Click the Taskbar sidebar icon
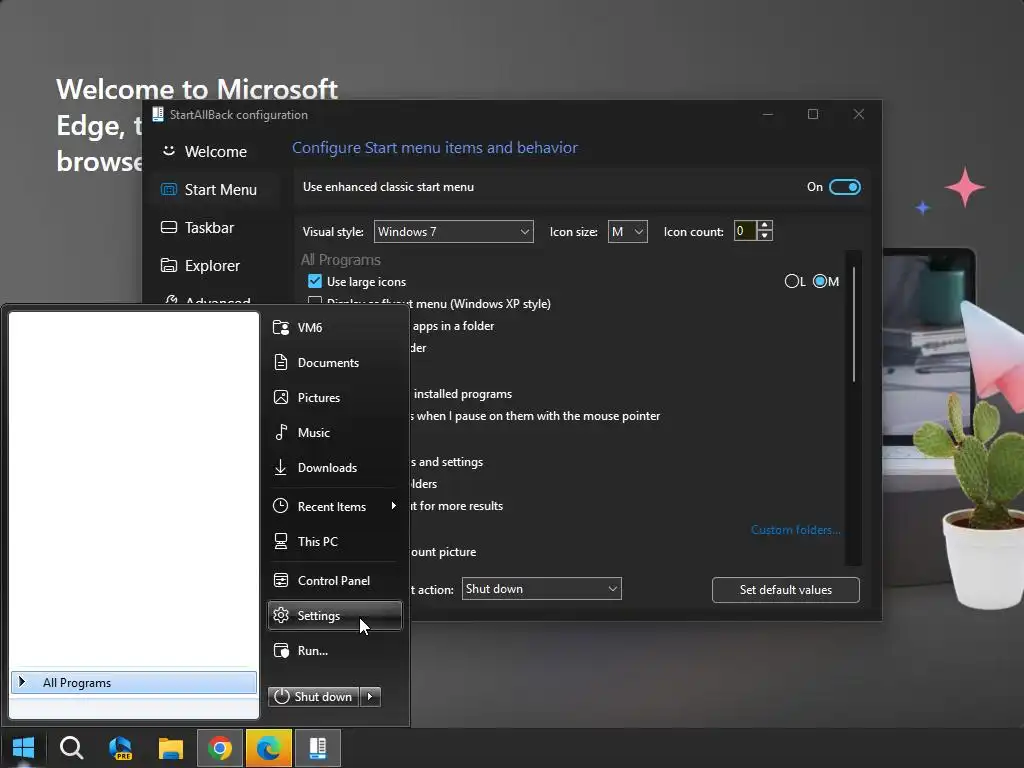Screen dimensions: 1024x768 click(169, 227)
